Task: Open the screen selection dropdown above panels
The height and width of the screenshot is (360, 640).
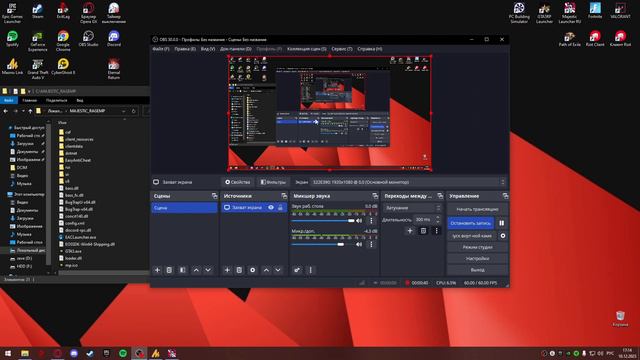Action: pyautogui.click(x=408, y=182)
